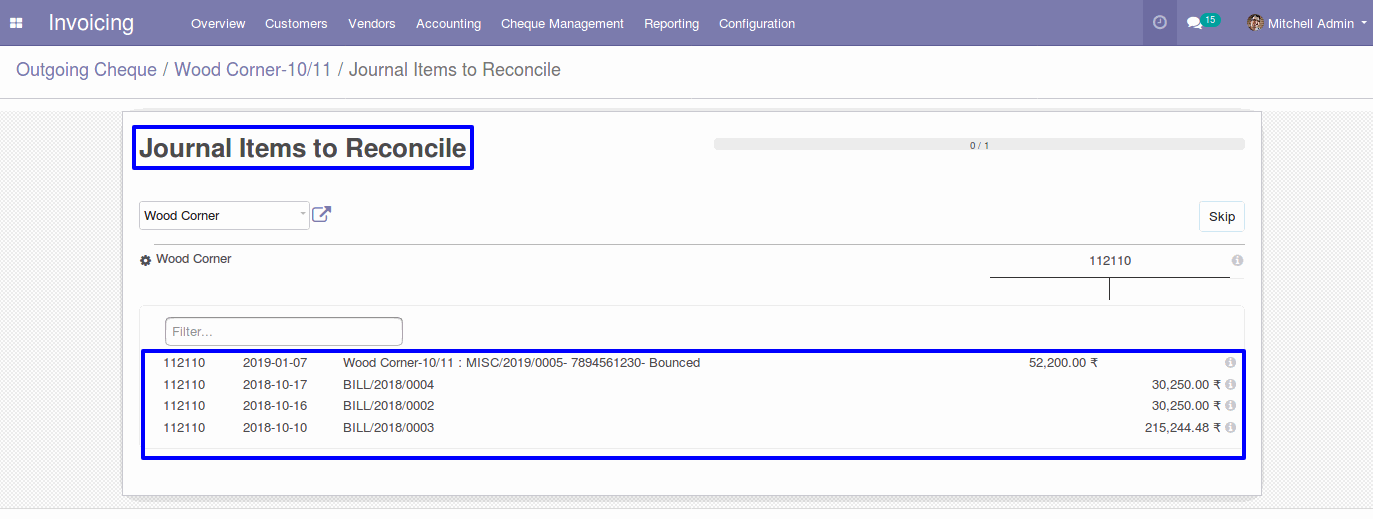Open the Cheque Management menu
Screen dimensions: 1373x519
coord(562,23)
